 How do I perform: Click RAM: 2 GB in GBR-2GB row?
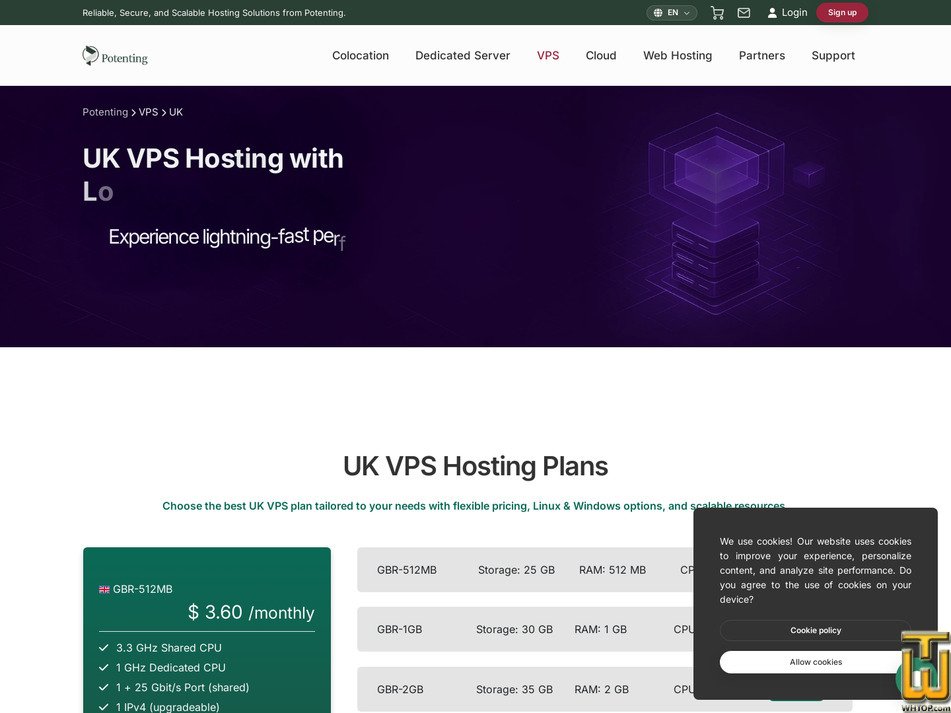coord(602,689)
